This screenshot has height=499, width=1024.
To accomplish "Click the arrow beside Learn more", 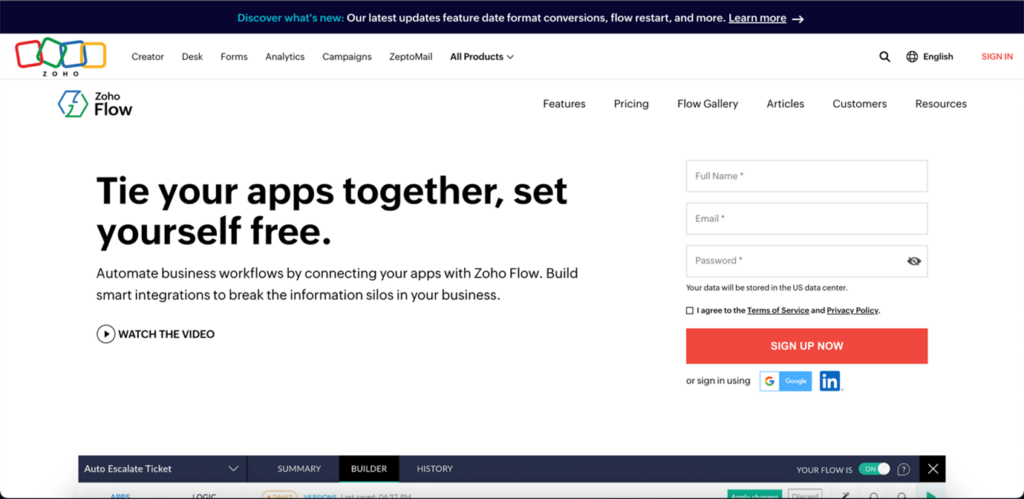I will [797, 19].
